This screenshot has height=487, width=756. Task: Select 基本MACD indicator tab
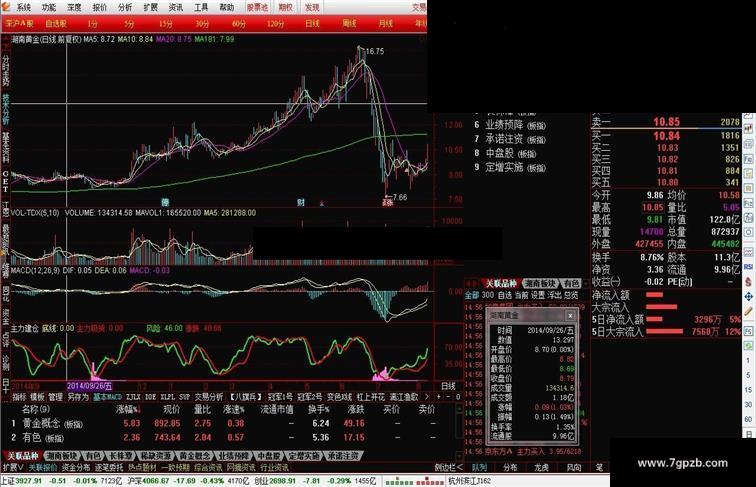point(108,397)
